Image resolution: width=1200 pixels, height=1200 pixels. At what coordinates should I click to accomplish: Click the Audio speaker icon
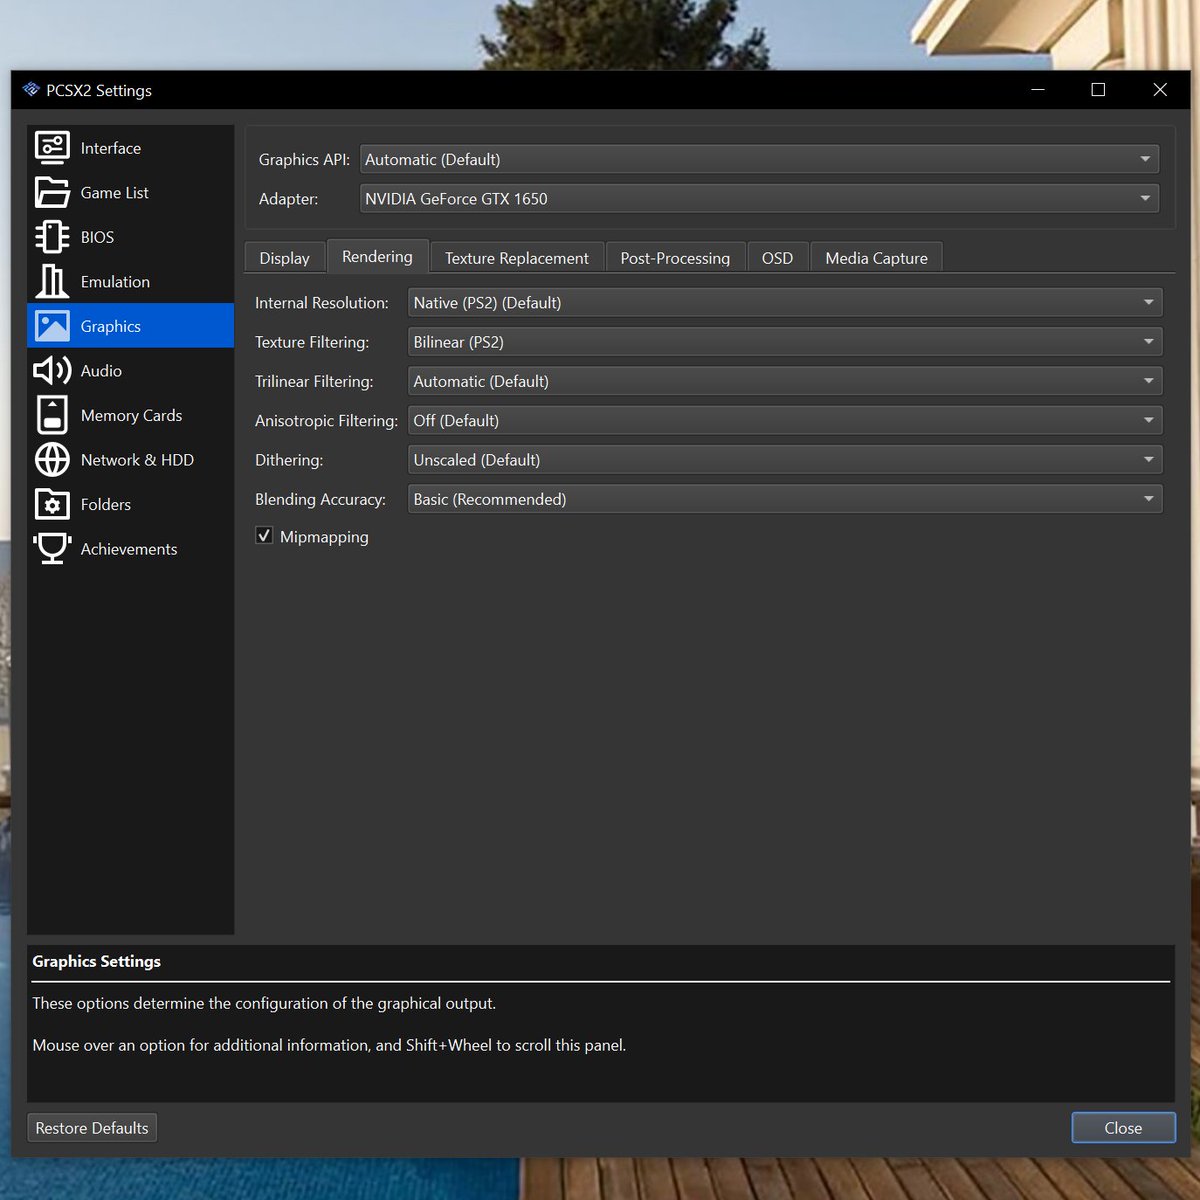pyautogui.click(x=52, y=371)
